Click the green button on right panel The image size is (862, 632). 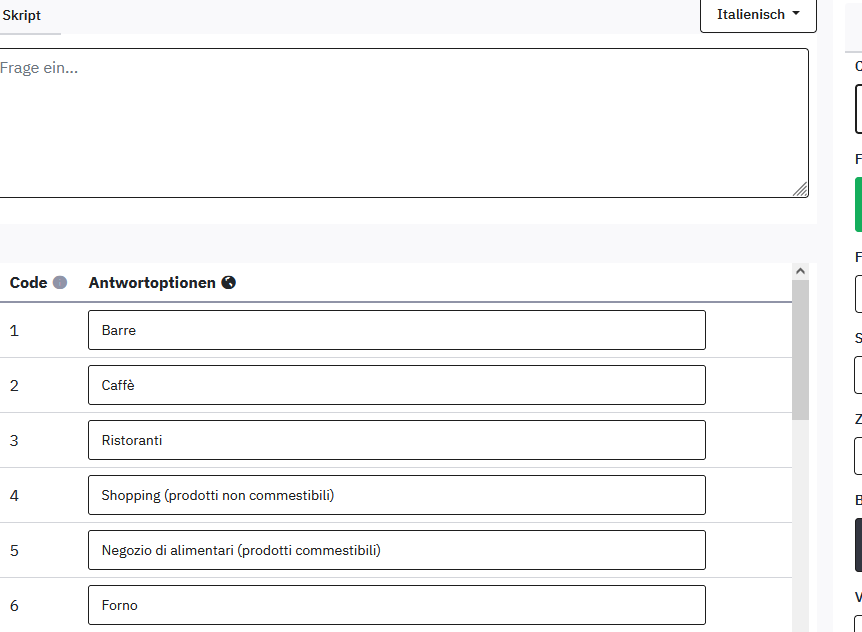(x=858, y=204)
